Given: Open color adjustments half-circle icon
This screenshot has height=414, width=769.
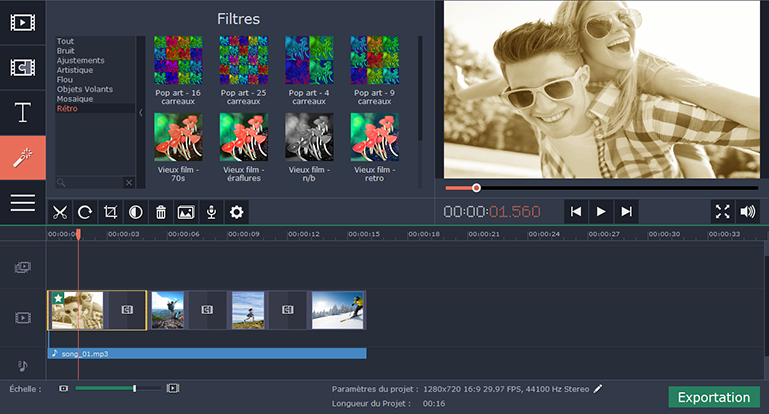Looking at the screenshot, I should (x=135, y=212).
